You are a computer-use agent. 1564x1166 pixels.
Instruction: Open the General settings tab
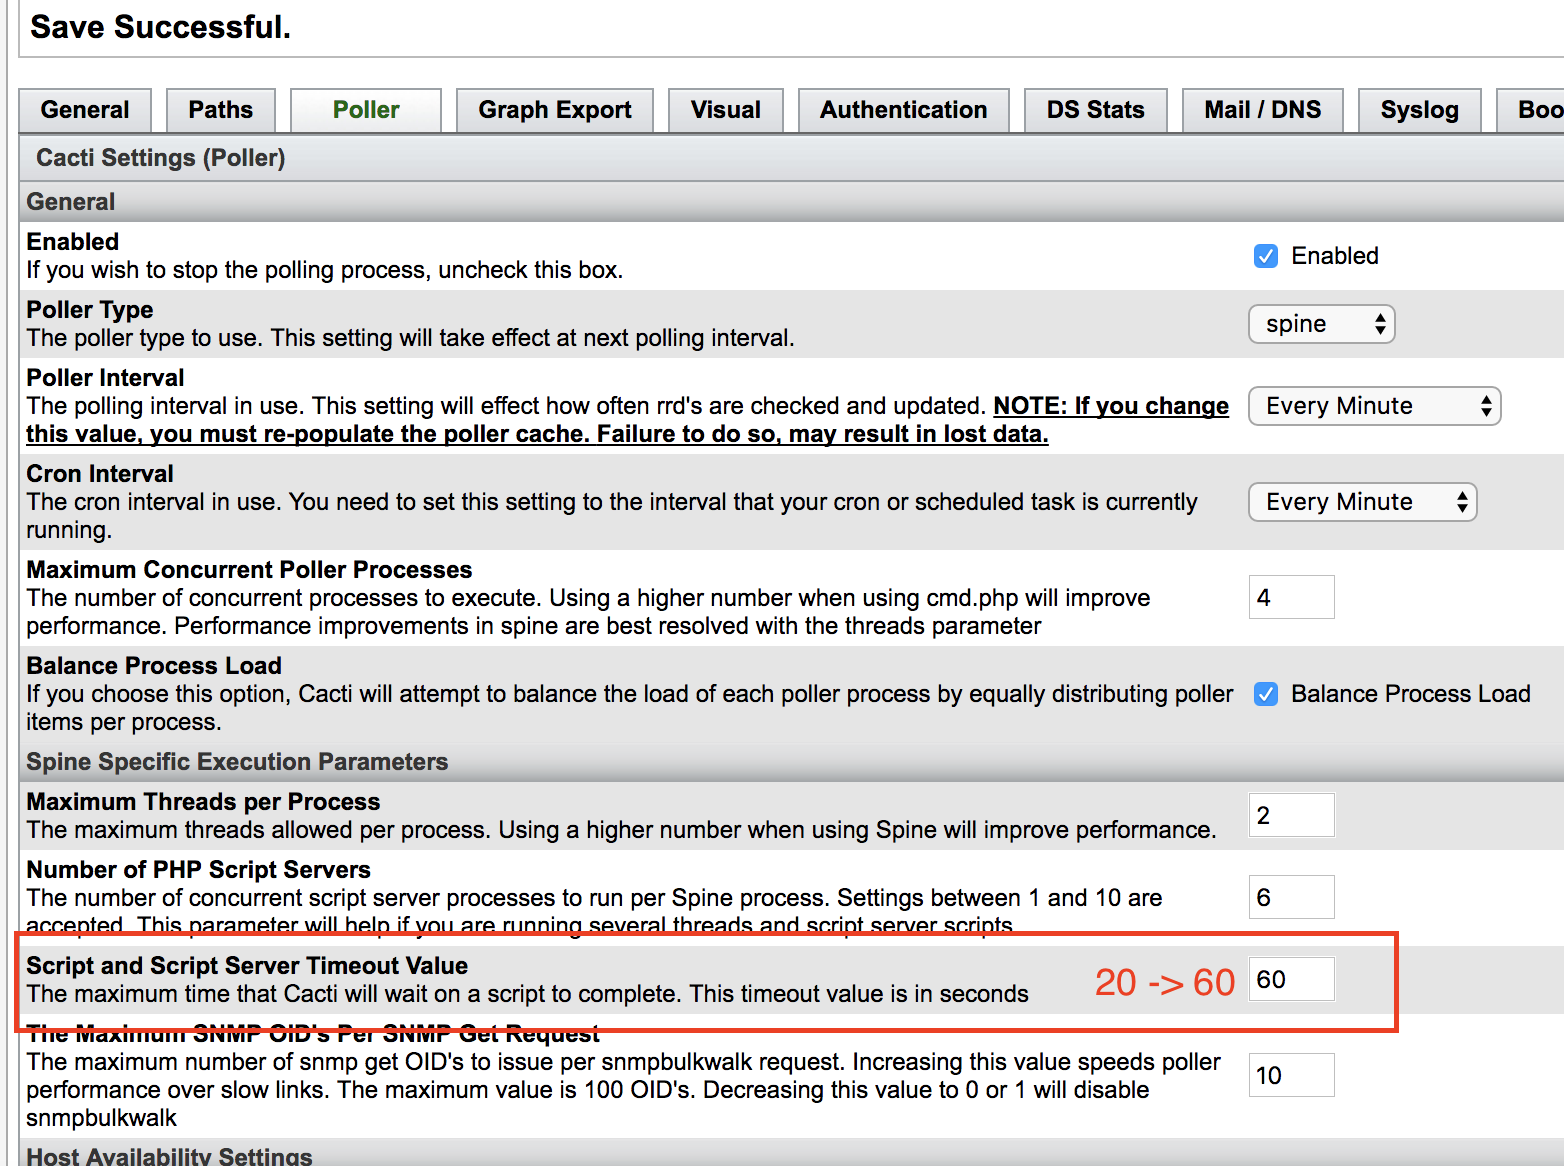(85, 110)
